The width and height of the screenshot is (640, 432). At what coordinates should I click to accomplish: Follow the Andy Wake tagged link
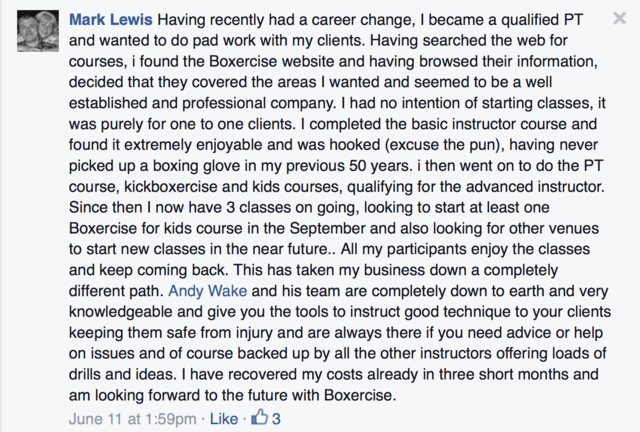(208, 291)
